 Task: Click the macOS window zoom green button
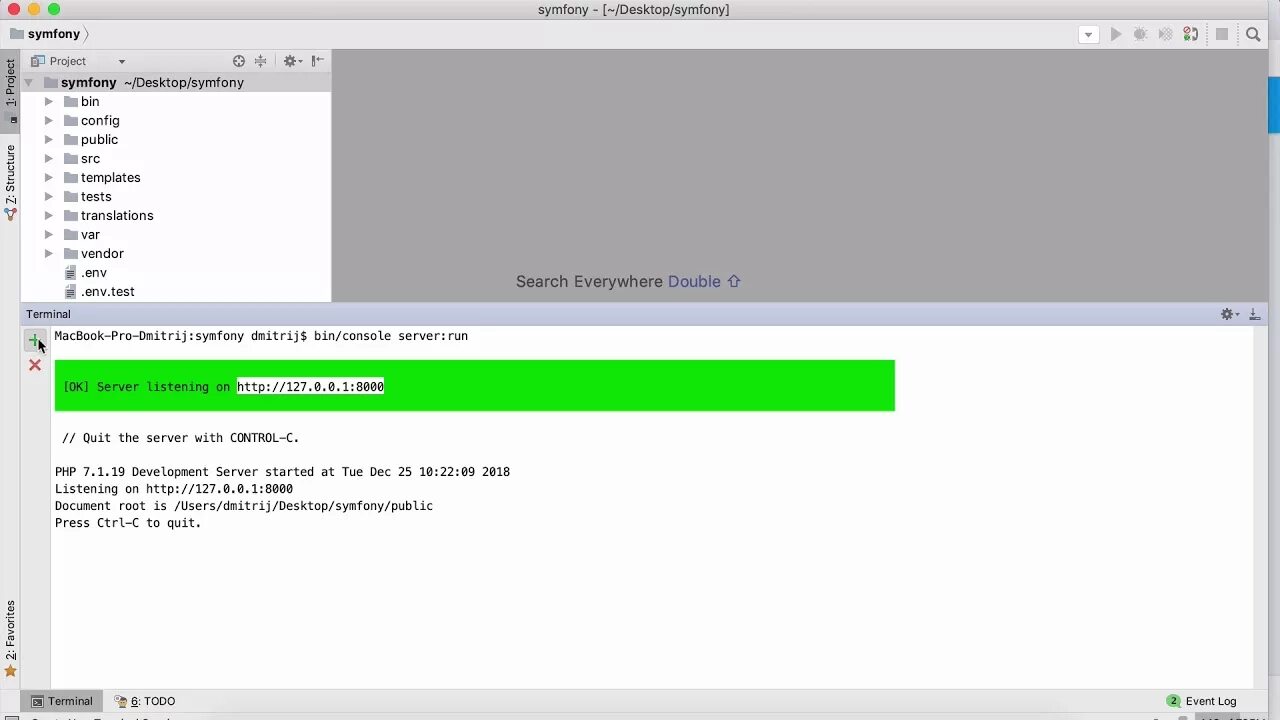pos(54,9)
